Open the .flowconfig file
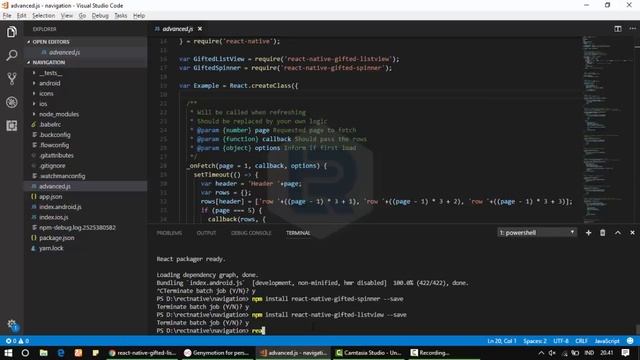 54,145
